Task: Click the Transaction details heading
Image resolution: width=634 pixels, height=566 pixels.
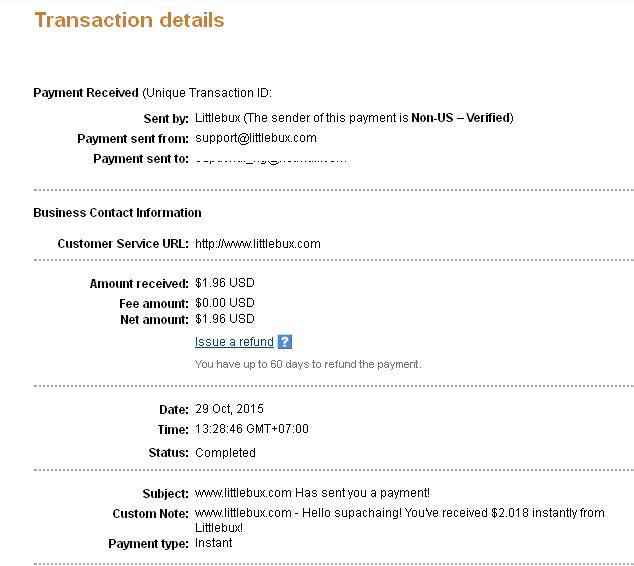Action: point(129,20)
